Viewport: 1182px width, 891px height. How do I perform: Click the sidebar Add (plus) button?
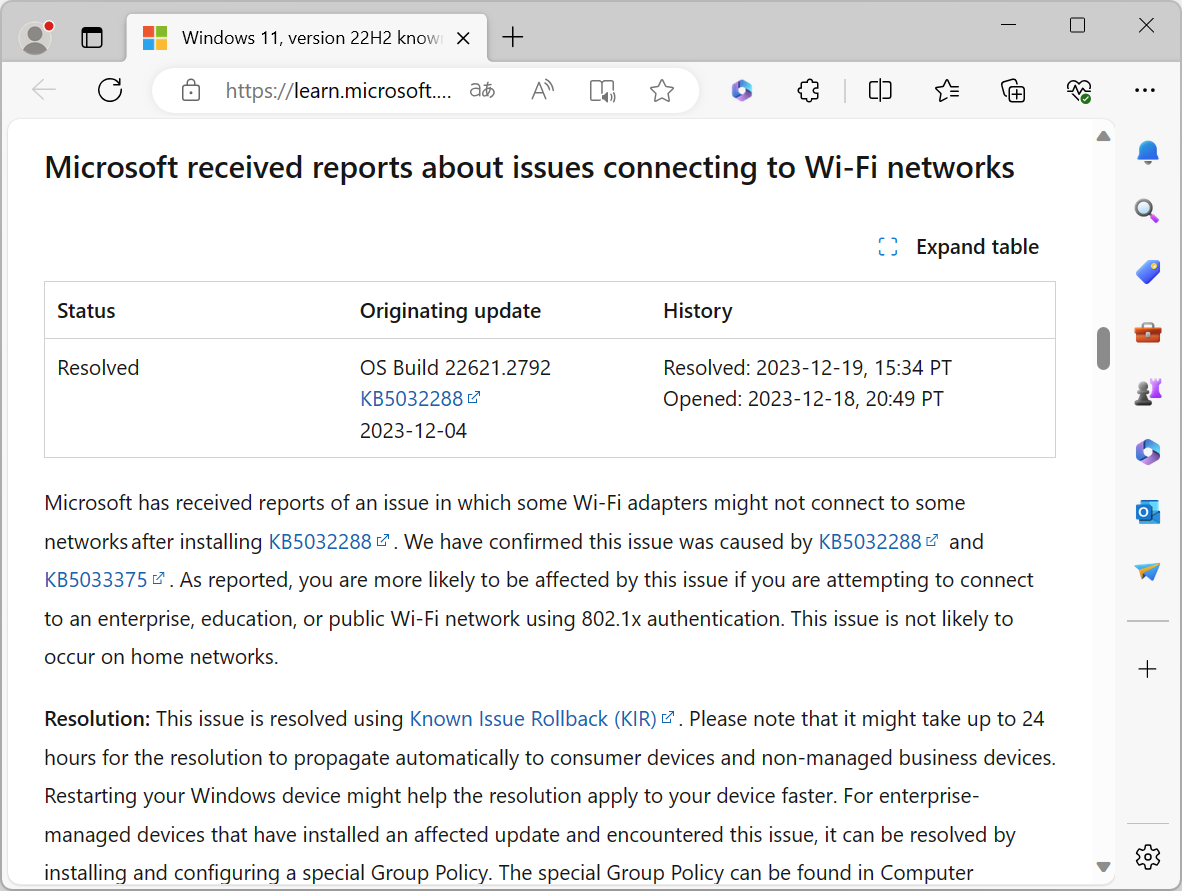[x=1147, y=669]
